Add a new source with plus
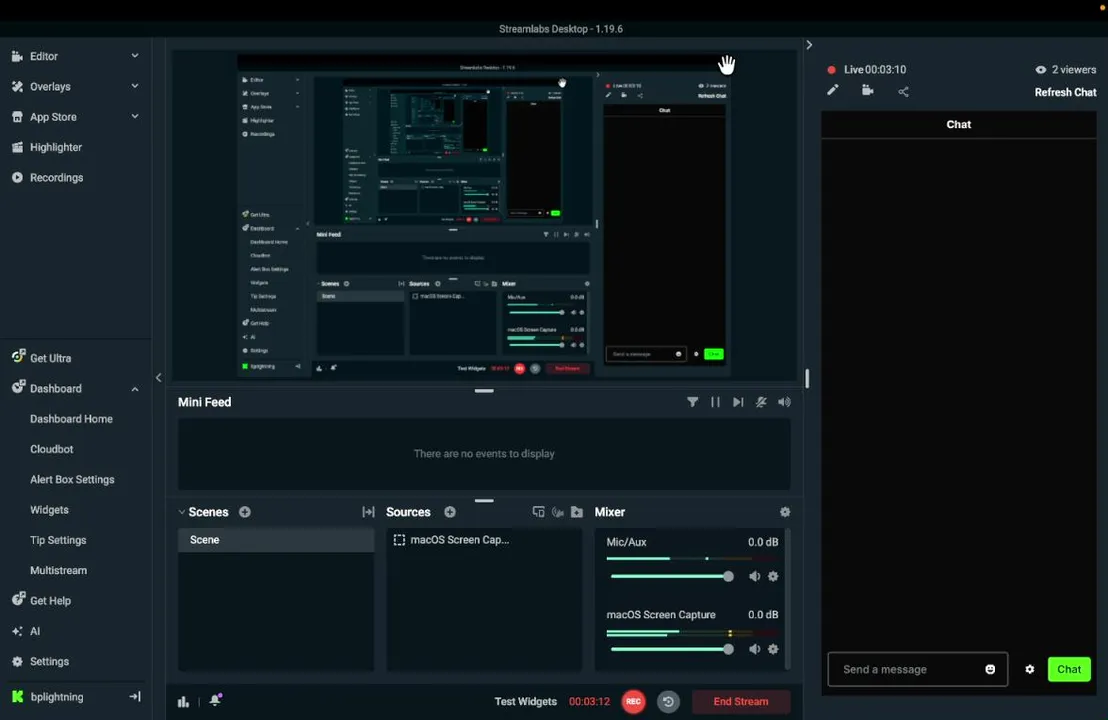 (x=449, y=512)
